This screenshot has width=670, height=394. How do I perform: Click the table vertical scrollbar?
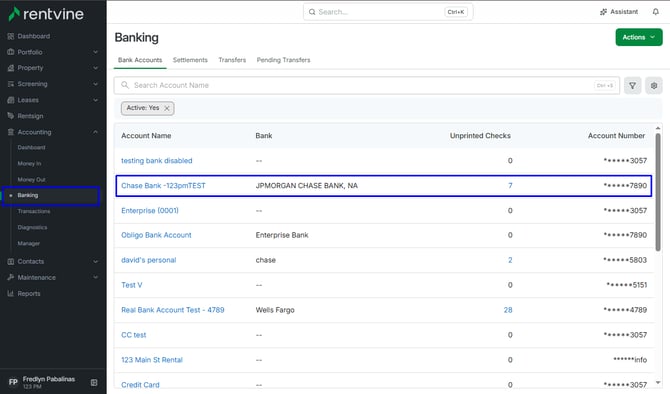(658, 192)
